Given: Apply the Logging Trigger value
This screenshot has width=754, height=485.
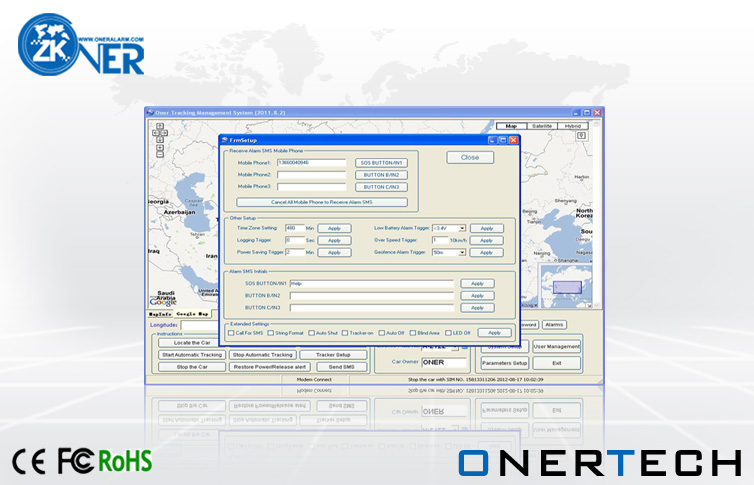Looking at the screenshot, I should tap(334, 240).
